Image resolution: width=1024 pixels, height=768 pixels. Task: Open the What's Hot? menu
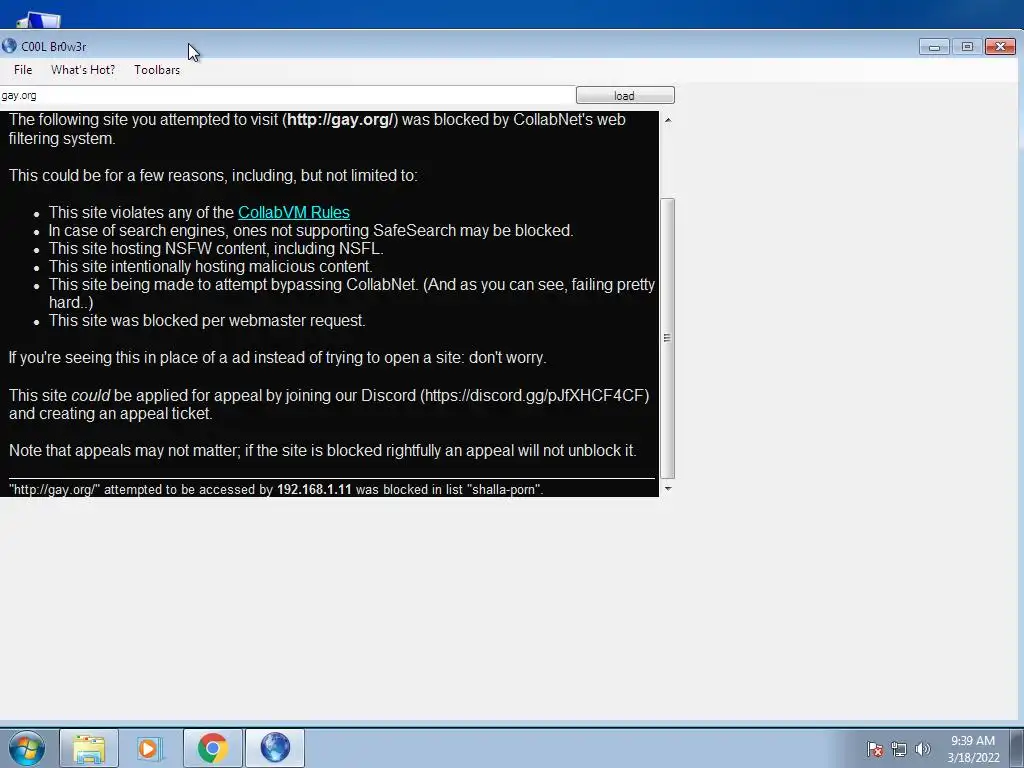(x=83, y=70)
